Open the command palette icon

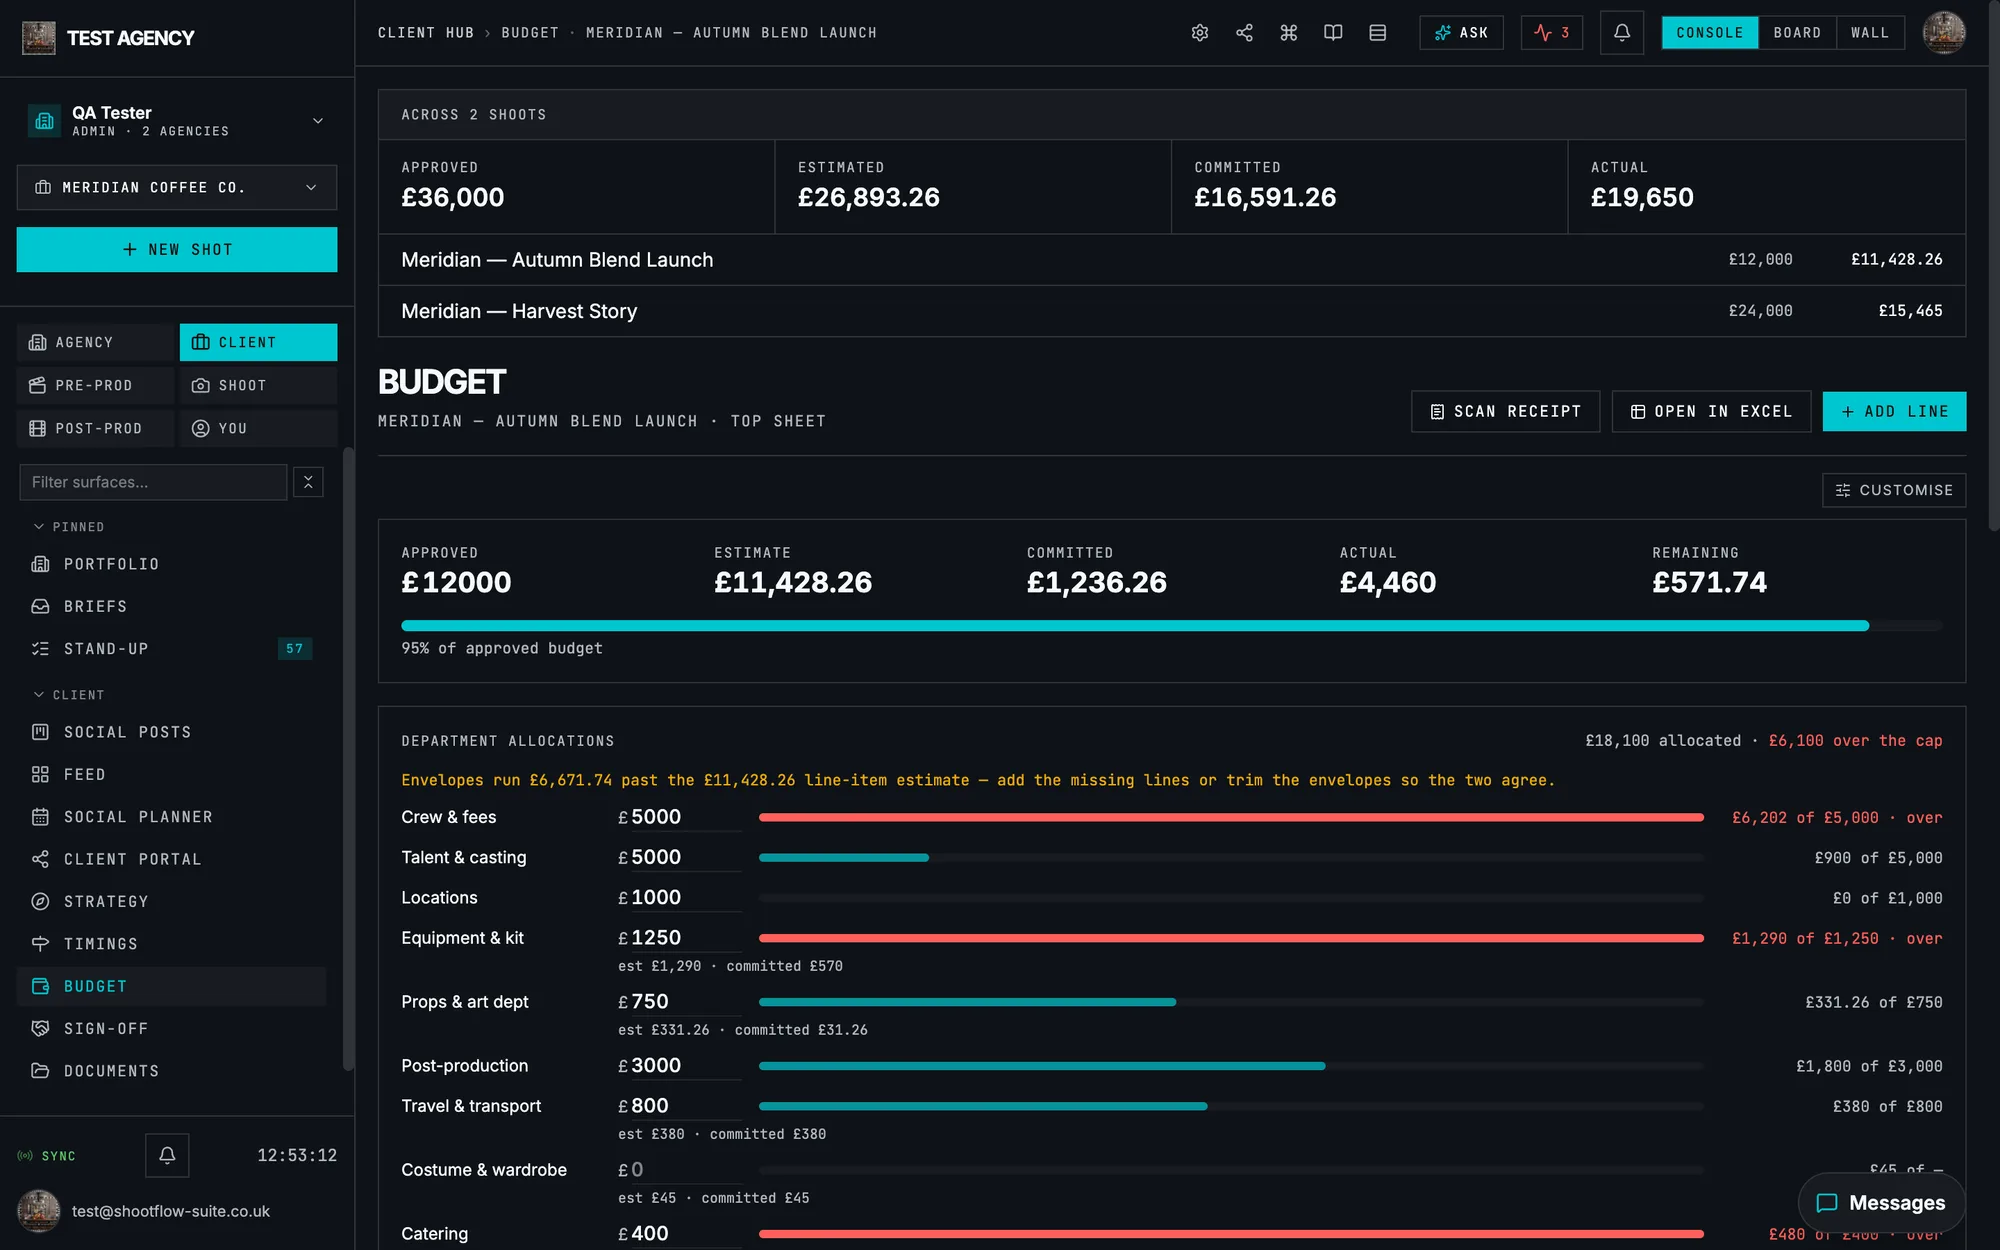1289,33
